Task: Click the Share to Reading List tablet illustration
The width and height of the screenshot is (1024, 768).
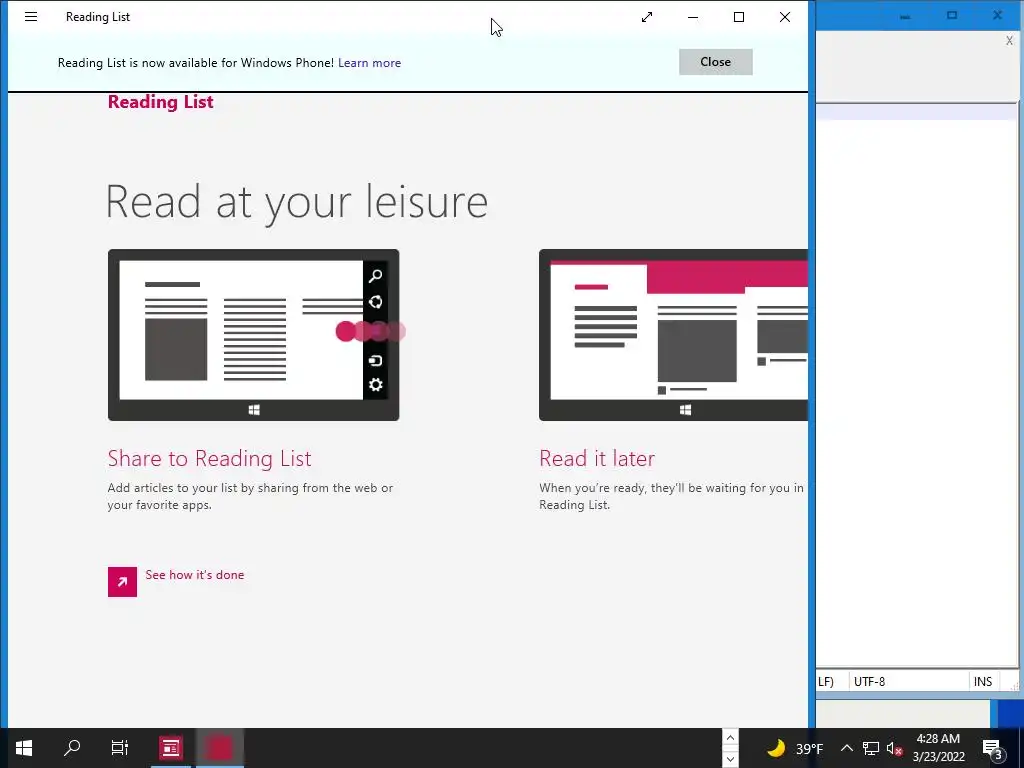Action: (x=253, y=335)
